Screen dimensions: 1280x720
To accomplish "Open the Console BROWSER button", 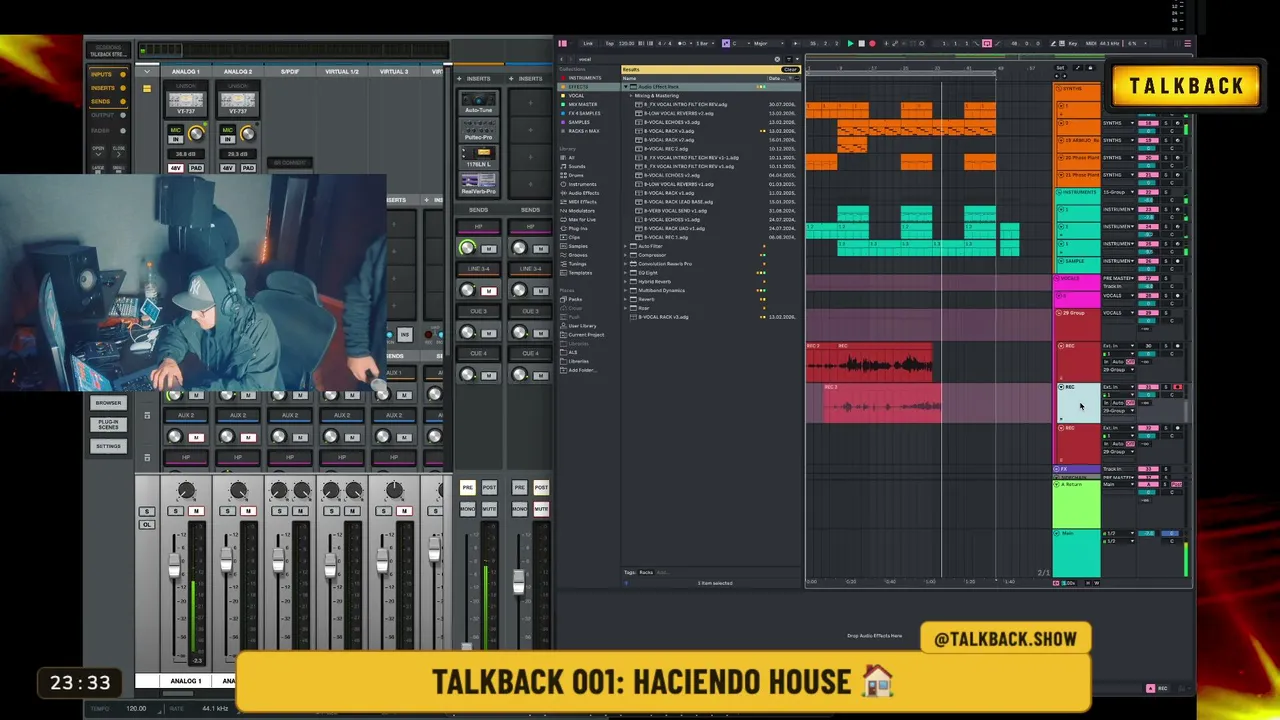I will 108,403.
